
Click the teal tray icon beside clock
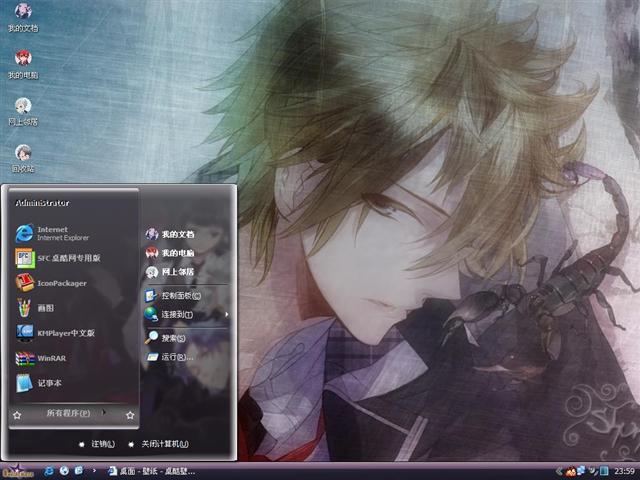pyautogui.click(x=604, y=471)
